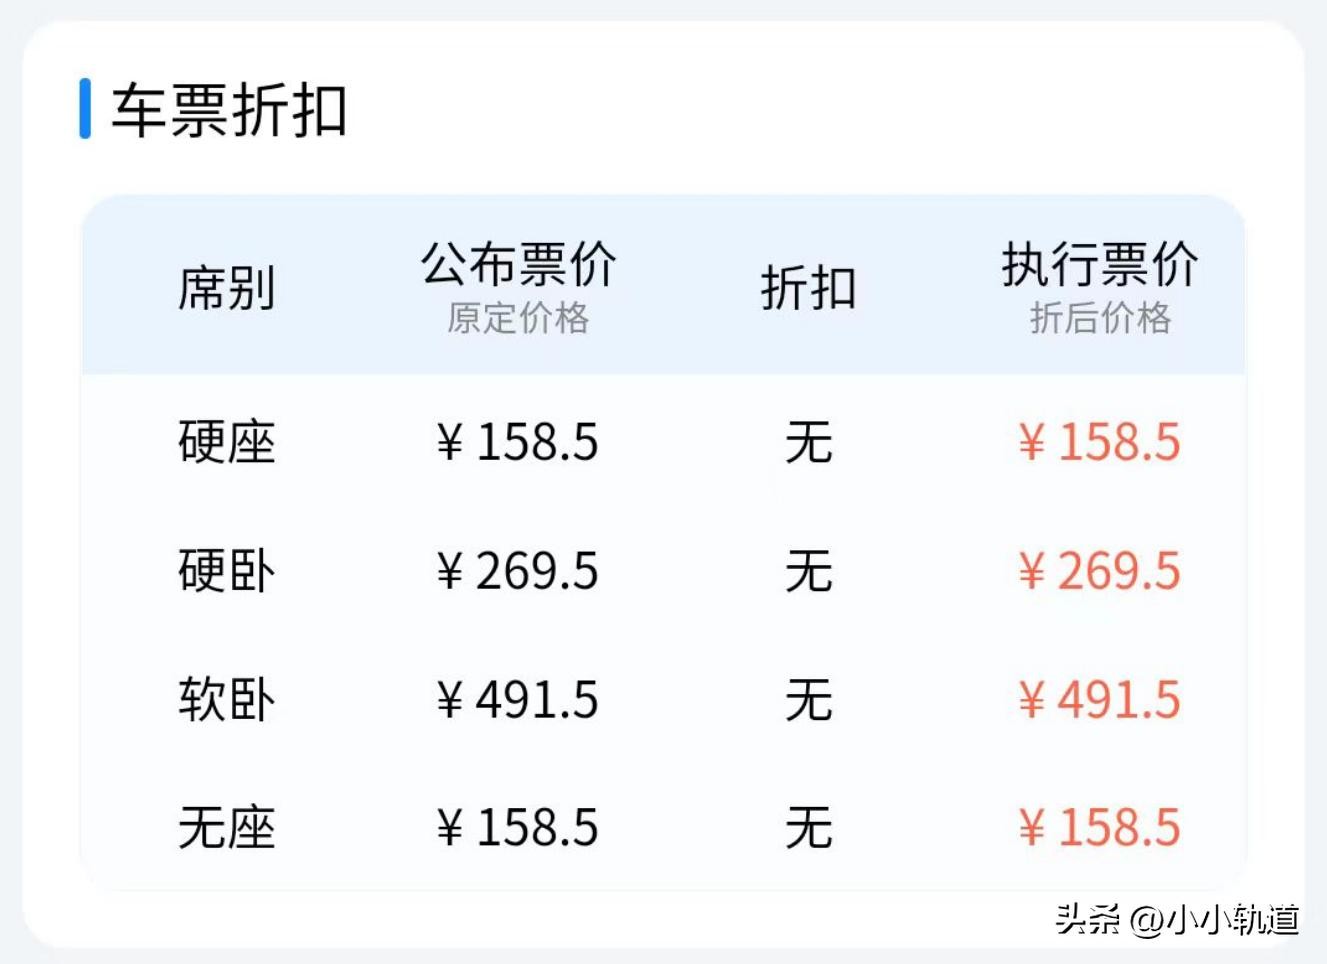Select the 席别 column header
Image resolution: width=1327 pixels, height=964 pixels.
click(226, 289)
